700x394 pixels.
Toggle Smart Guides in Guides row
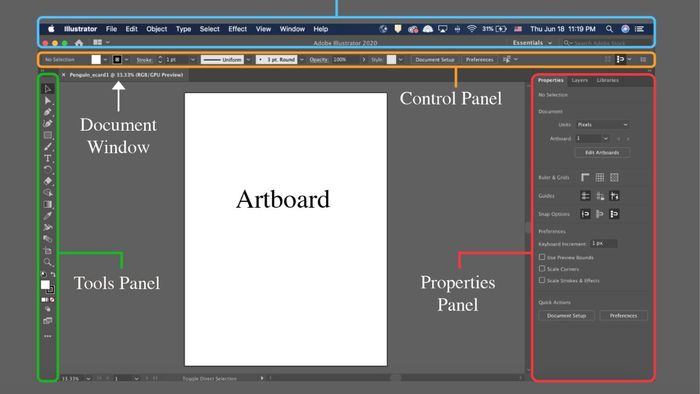point(614,196)
